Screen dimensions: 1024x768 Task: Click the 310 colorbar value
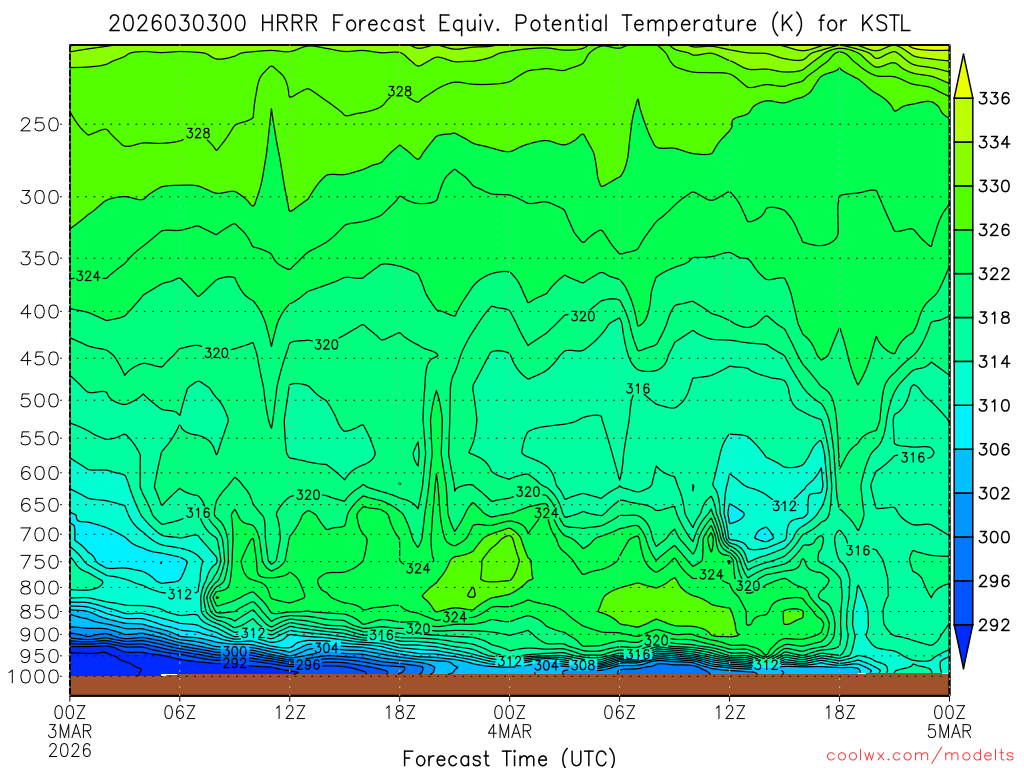coord(994,406)
